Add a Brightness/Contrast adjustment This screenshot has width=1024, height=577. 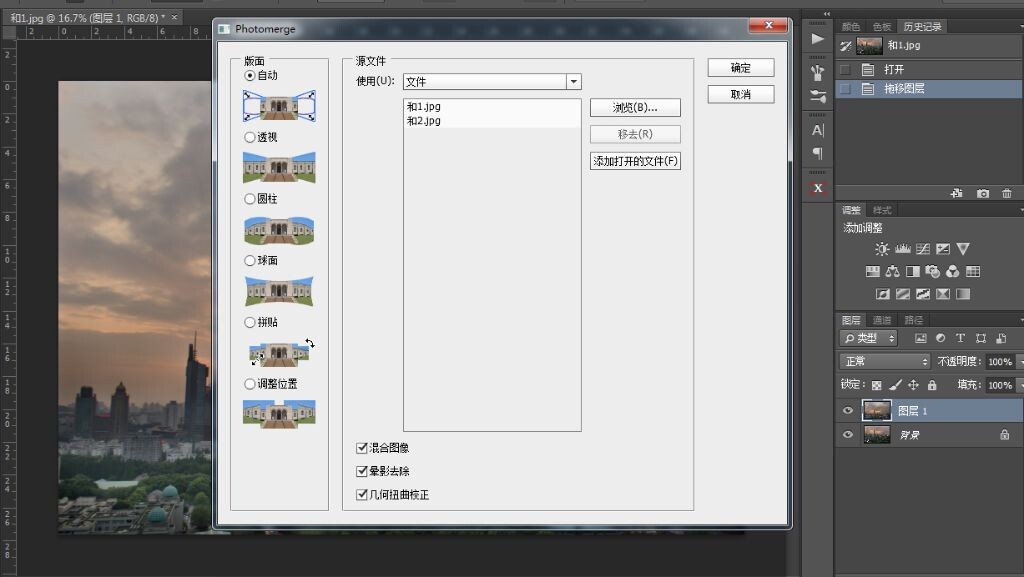[882, 249]
